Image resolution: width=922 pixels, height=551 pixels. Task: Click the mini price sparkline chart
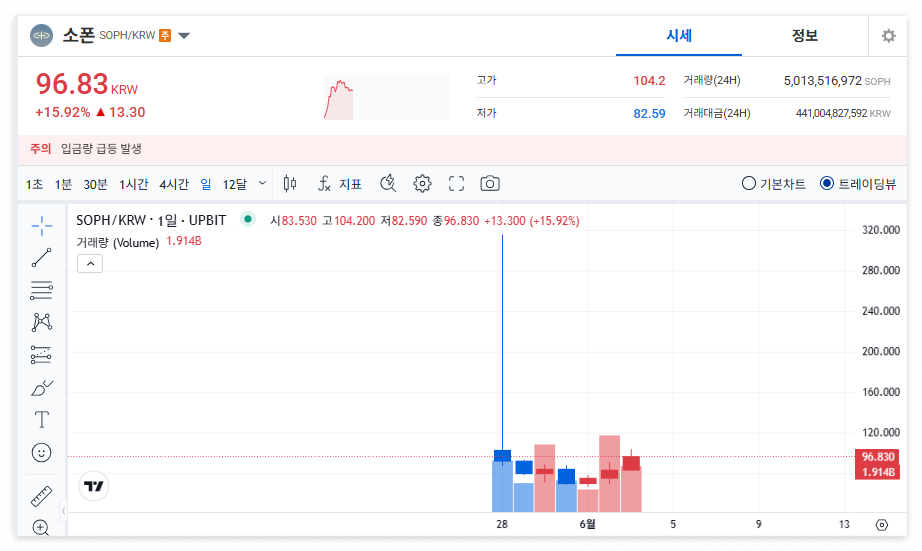click(x=387, y=98)
